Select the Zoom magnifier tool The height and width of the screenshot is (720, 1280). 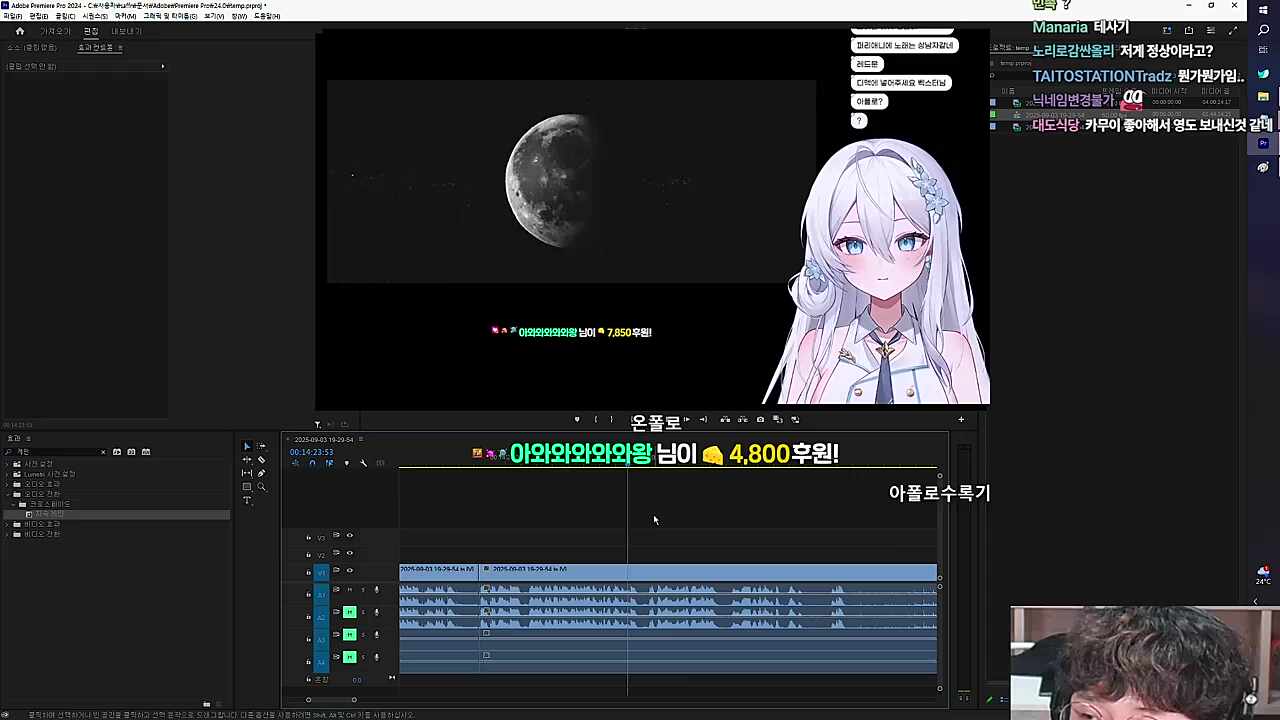(x=262, y=487)
